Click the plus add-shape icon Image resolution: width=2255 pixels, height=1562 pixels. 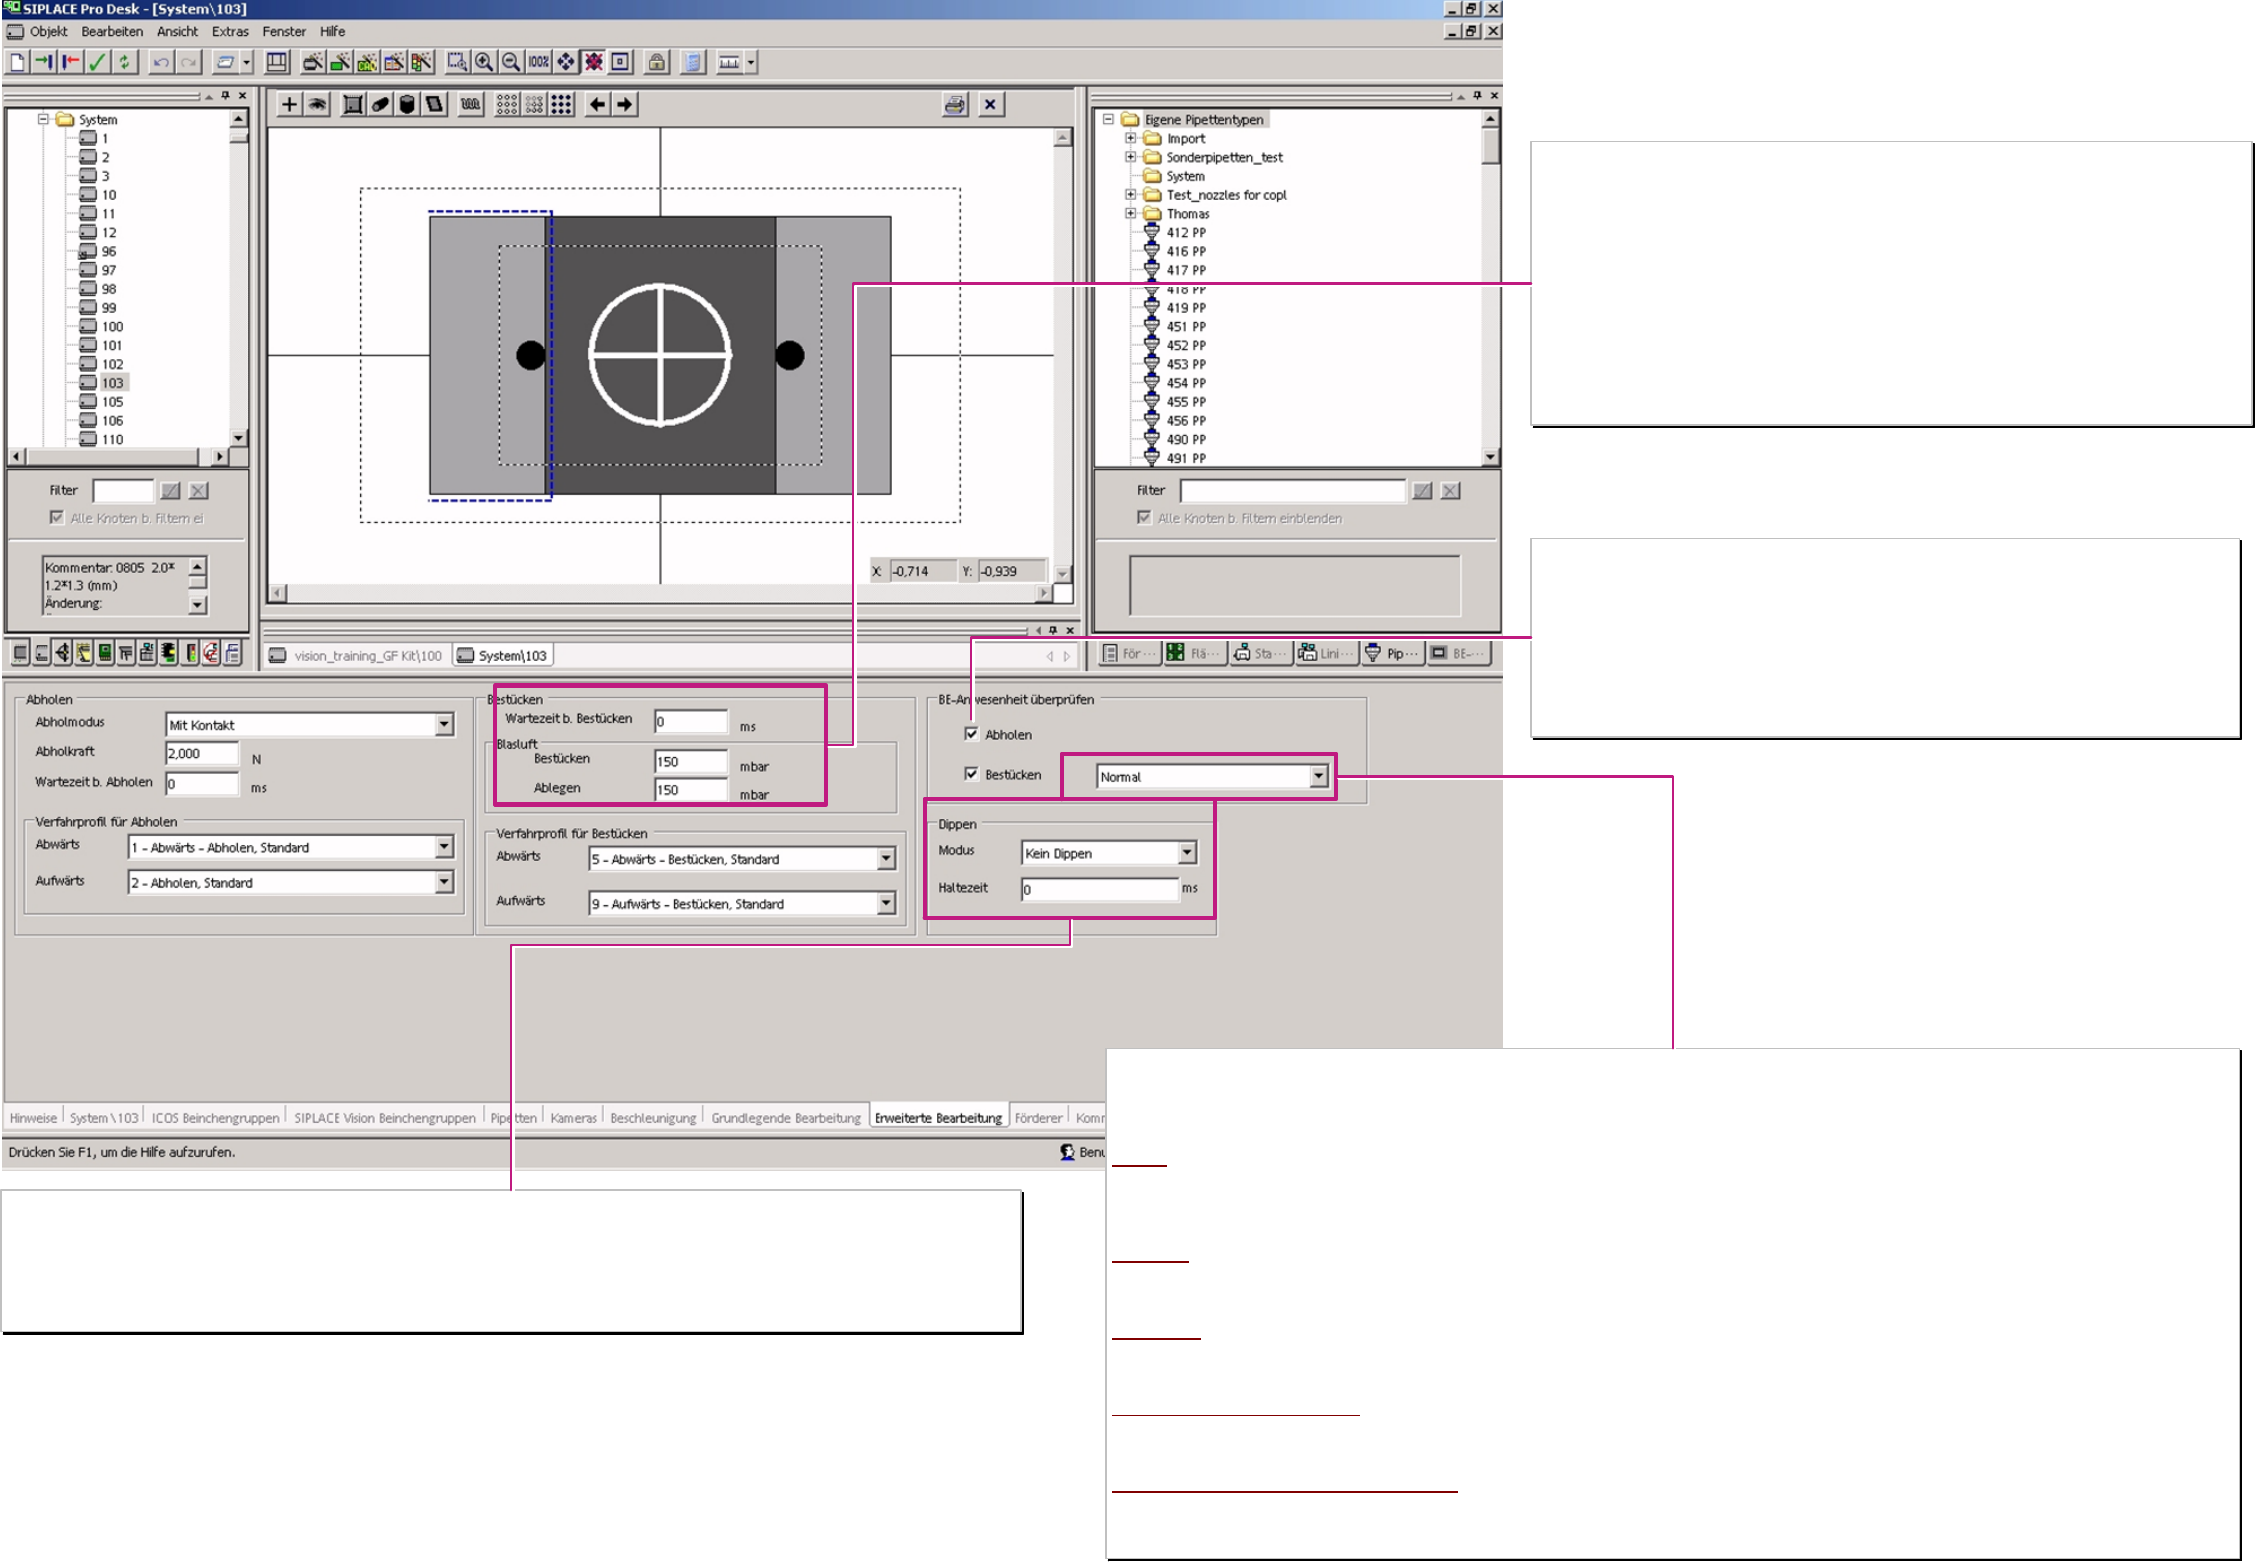point(289,104)
